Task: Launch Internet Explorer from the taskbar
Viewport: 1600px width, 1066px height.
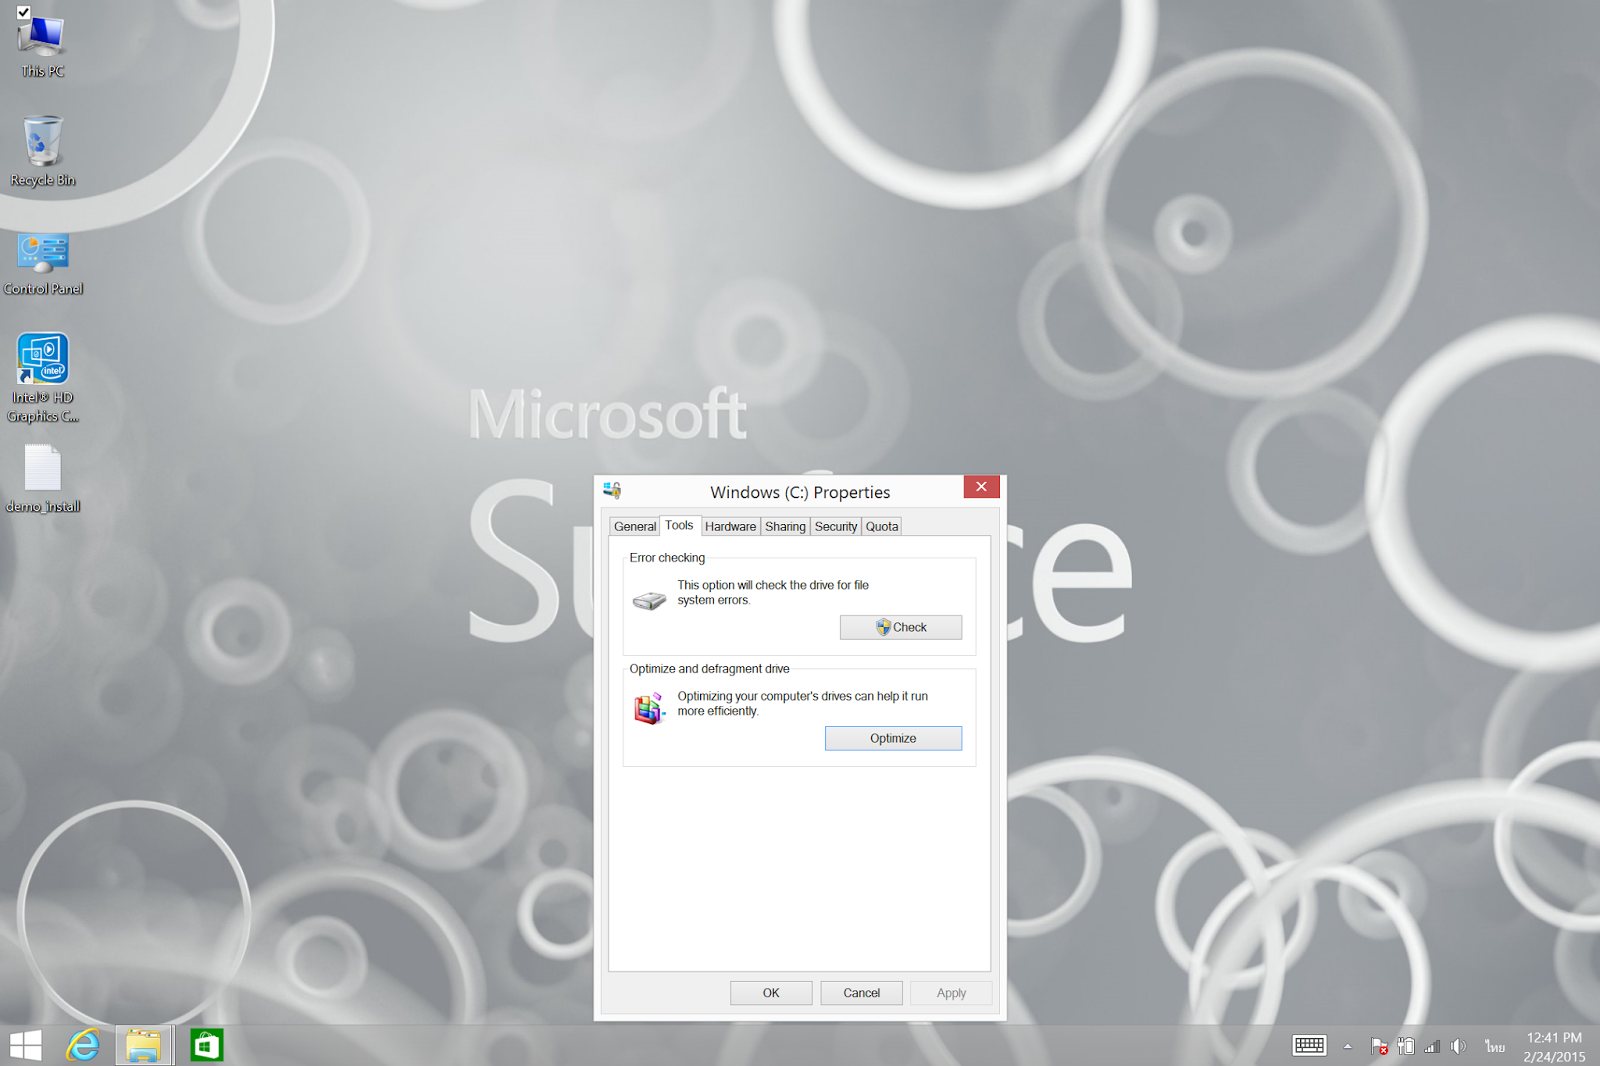Action: click(83, 1045)
